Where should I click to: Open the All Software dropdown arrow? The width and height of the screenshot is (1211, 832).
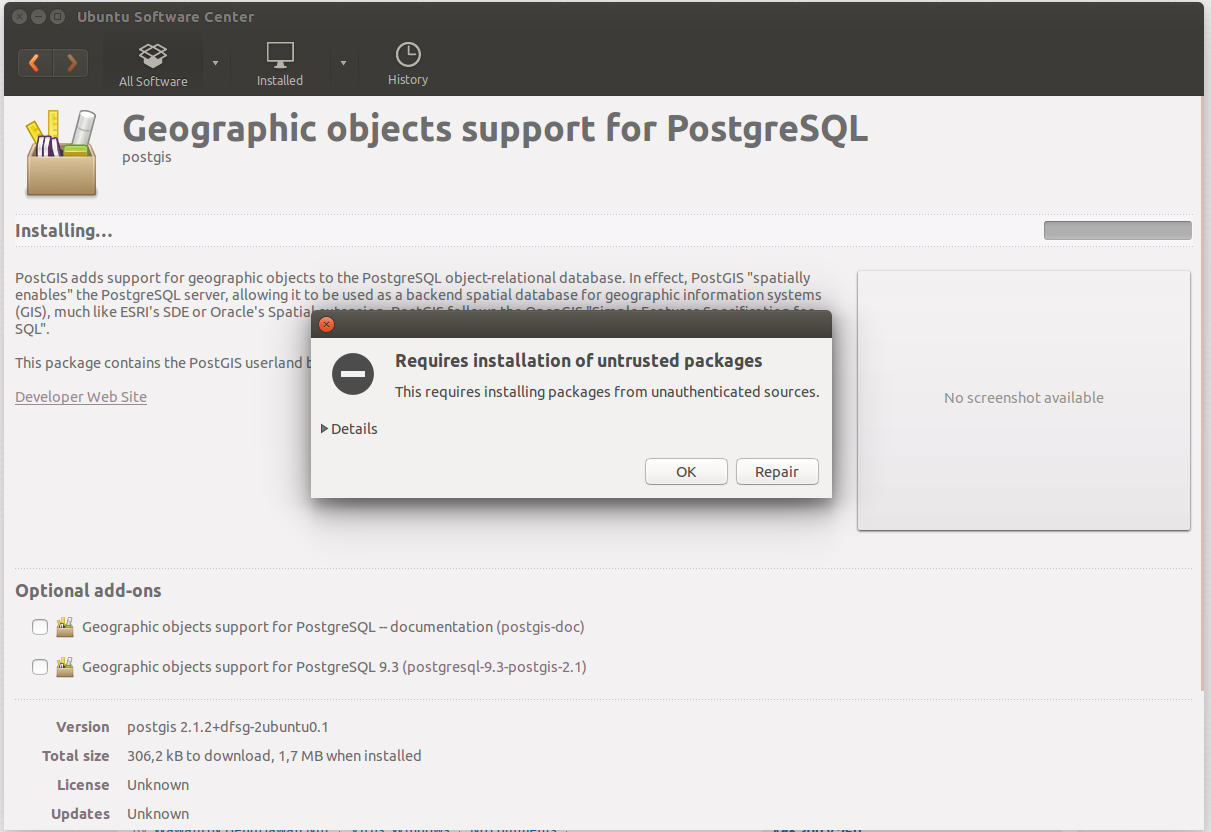[215, 63]
